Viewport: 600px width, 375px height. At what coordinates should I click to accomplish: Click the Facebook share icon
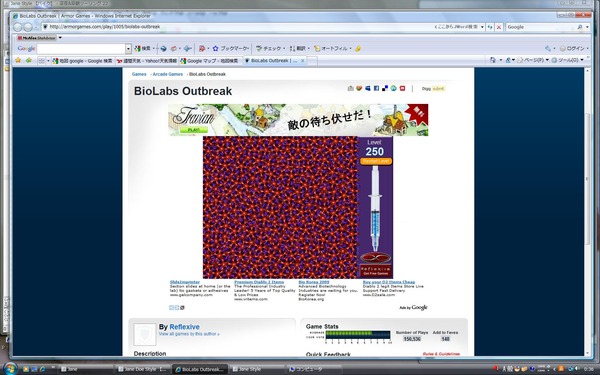(x=377, y=88)
